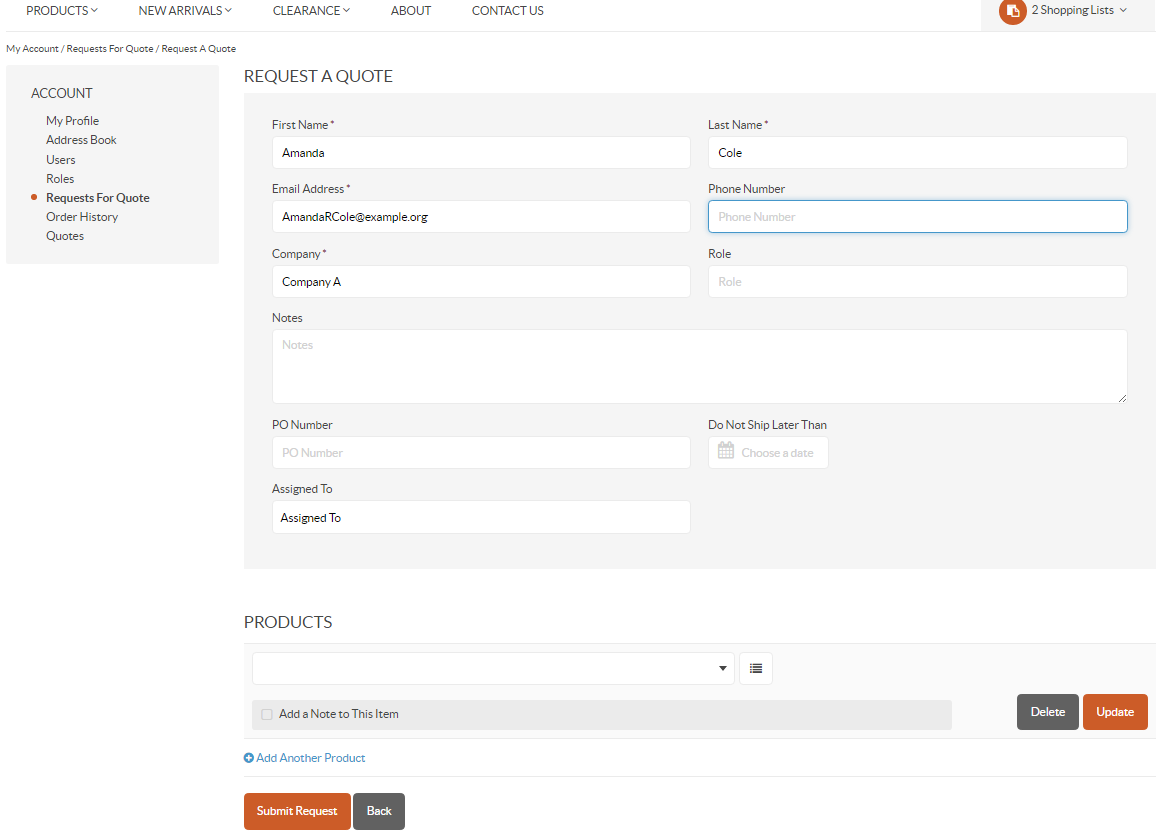The image size is (1168, 831).
Task: Click the Notes text area
Action: [x=699, y=367]
